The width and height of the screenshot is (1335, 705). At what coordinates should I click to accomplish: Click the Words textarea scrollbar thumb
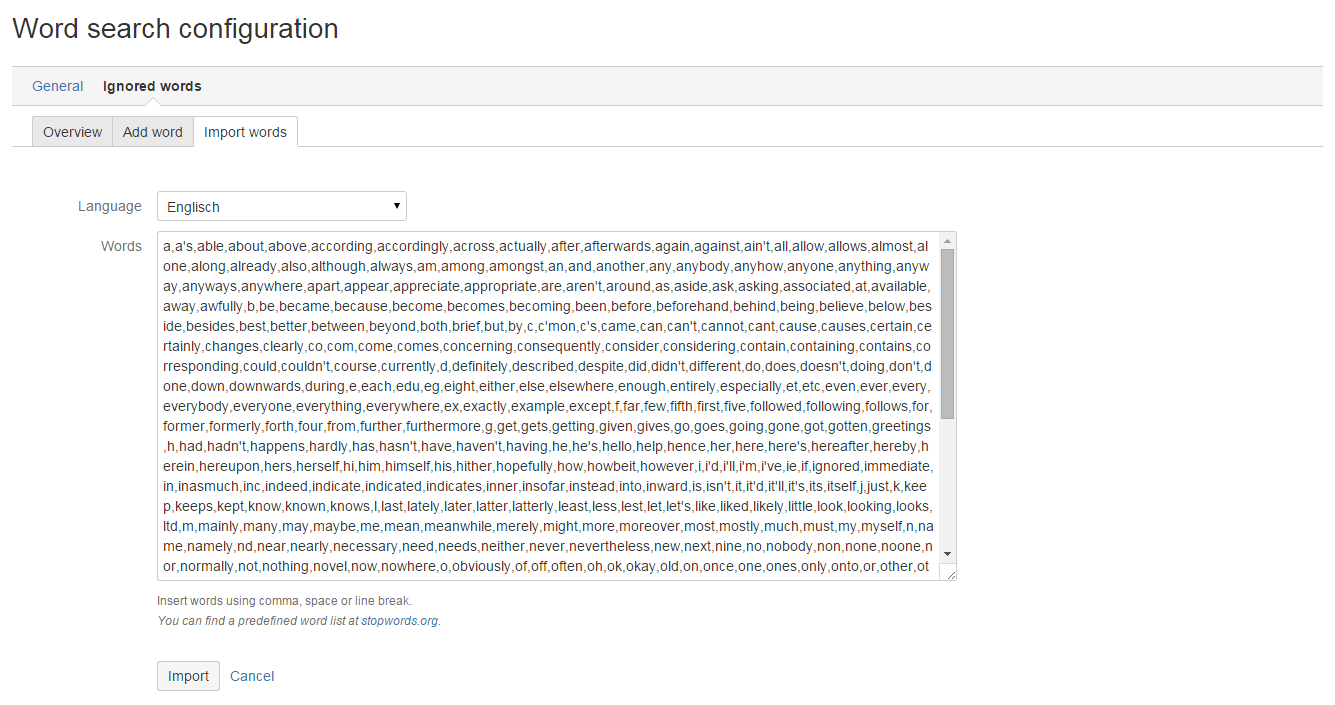point(948,332)
